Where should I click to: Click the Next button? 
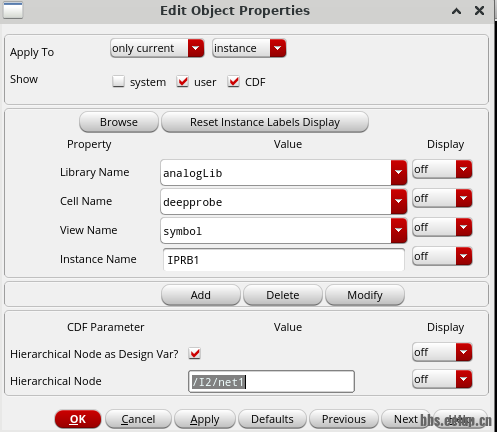pos(406,419)
